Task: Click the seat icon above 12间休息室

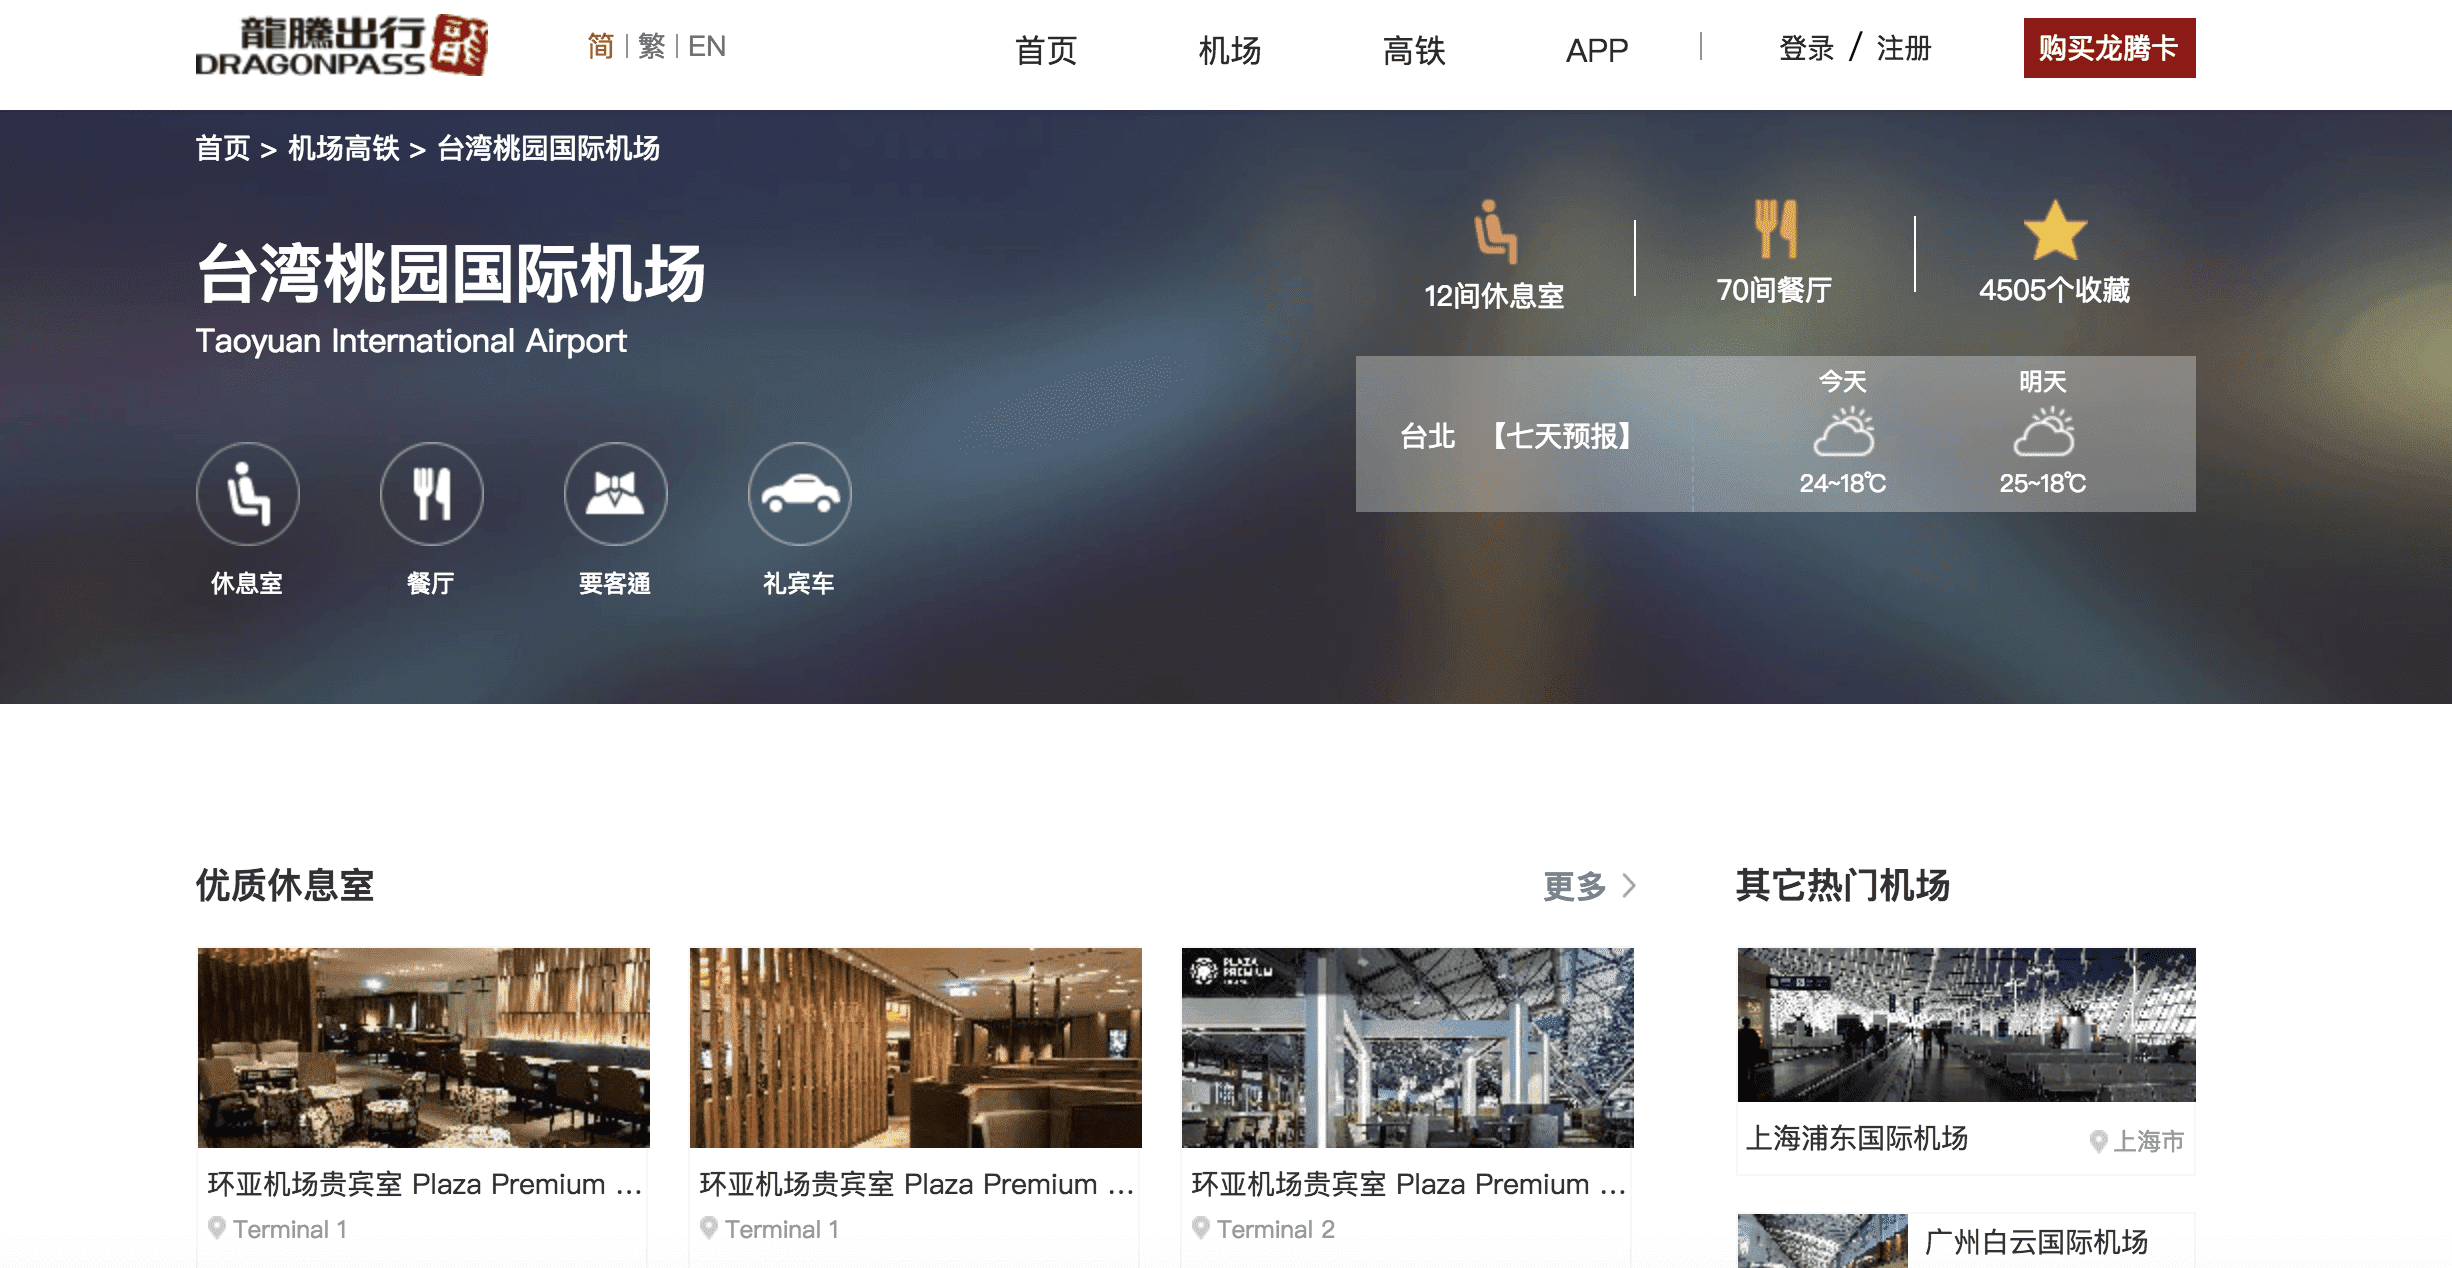Action: [1496, 237]
